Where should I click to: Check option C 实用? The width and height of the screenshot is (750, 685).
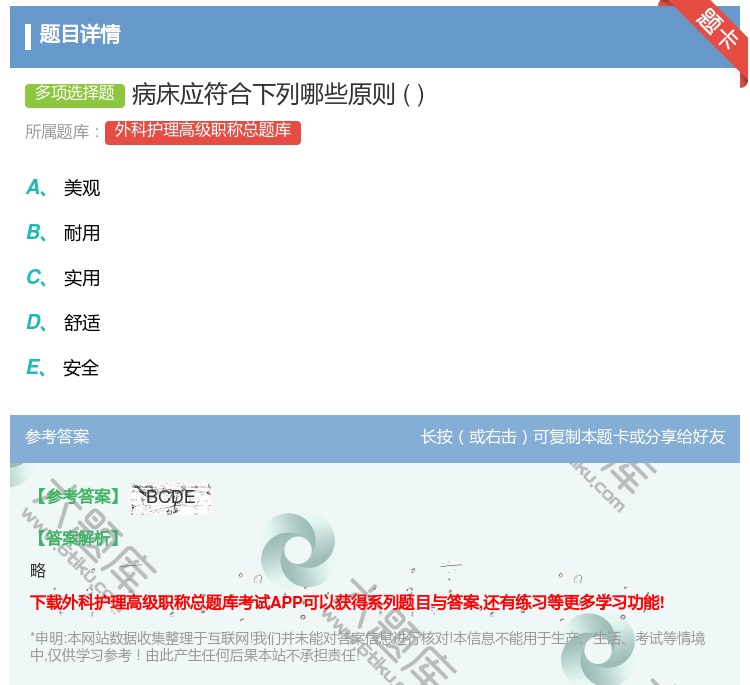tap(81, 278)
